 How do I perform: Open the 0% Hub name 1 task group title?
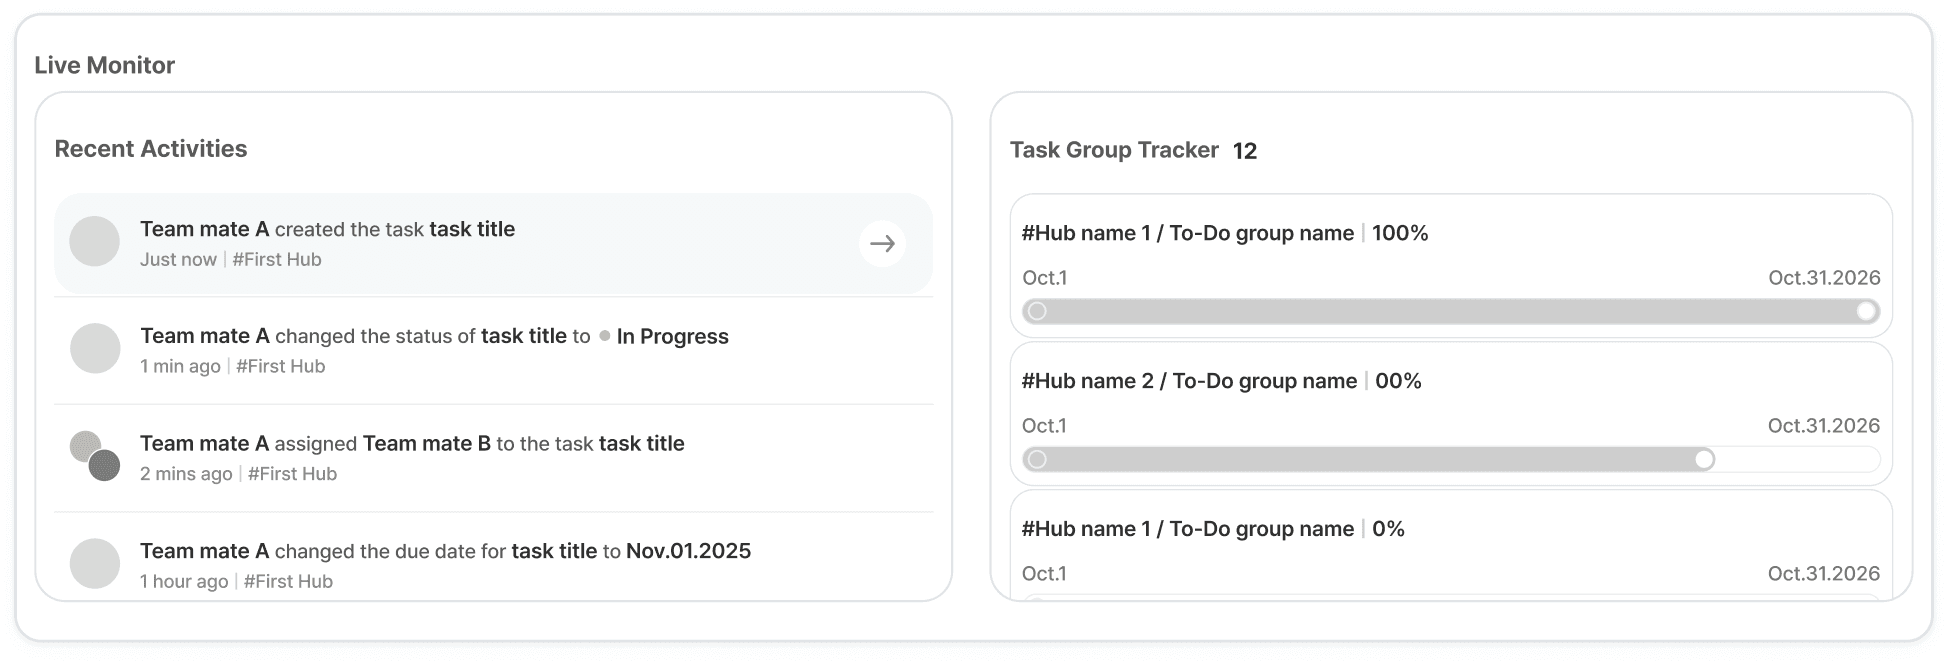click(x=1187, y=529)
